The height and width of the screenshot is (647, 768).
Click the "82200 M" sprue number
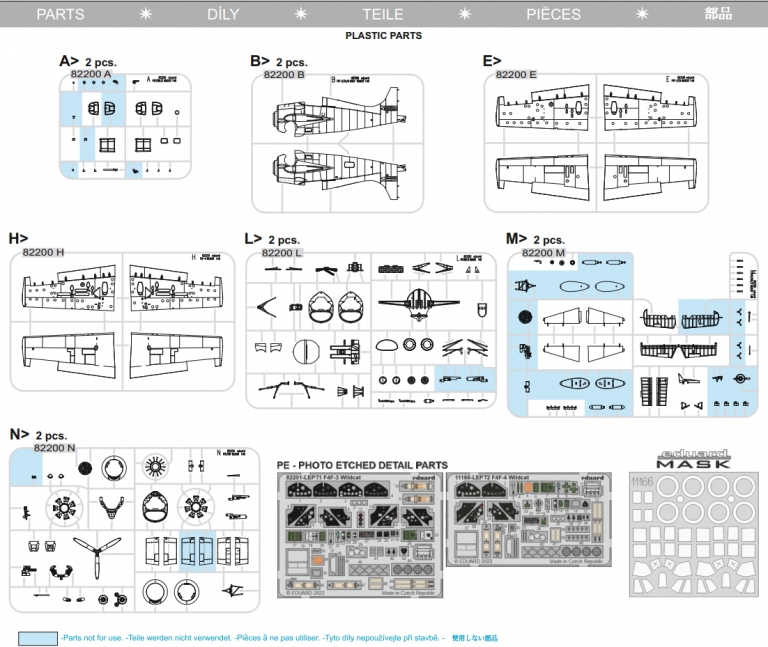point(544,253)
